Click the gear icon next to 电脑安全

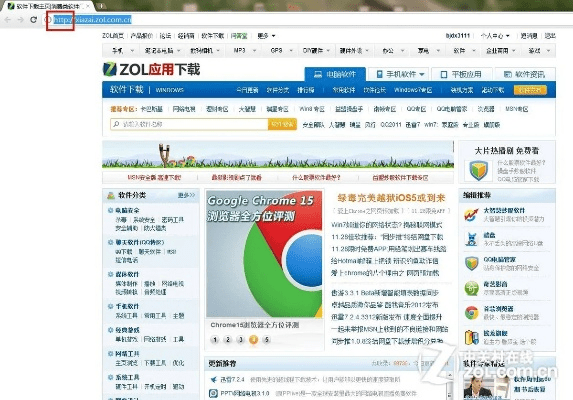click(110, 210)
